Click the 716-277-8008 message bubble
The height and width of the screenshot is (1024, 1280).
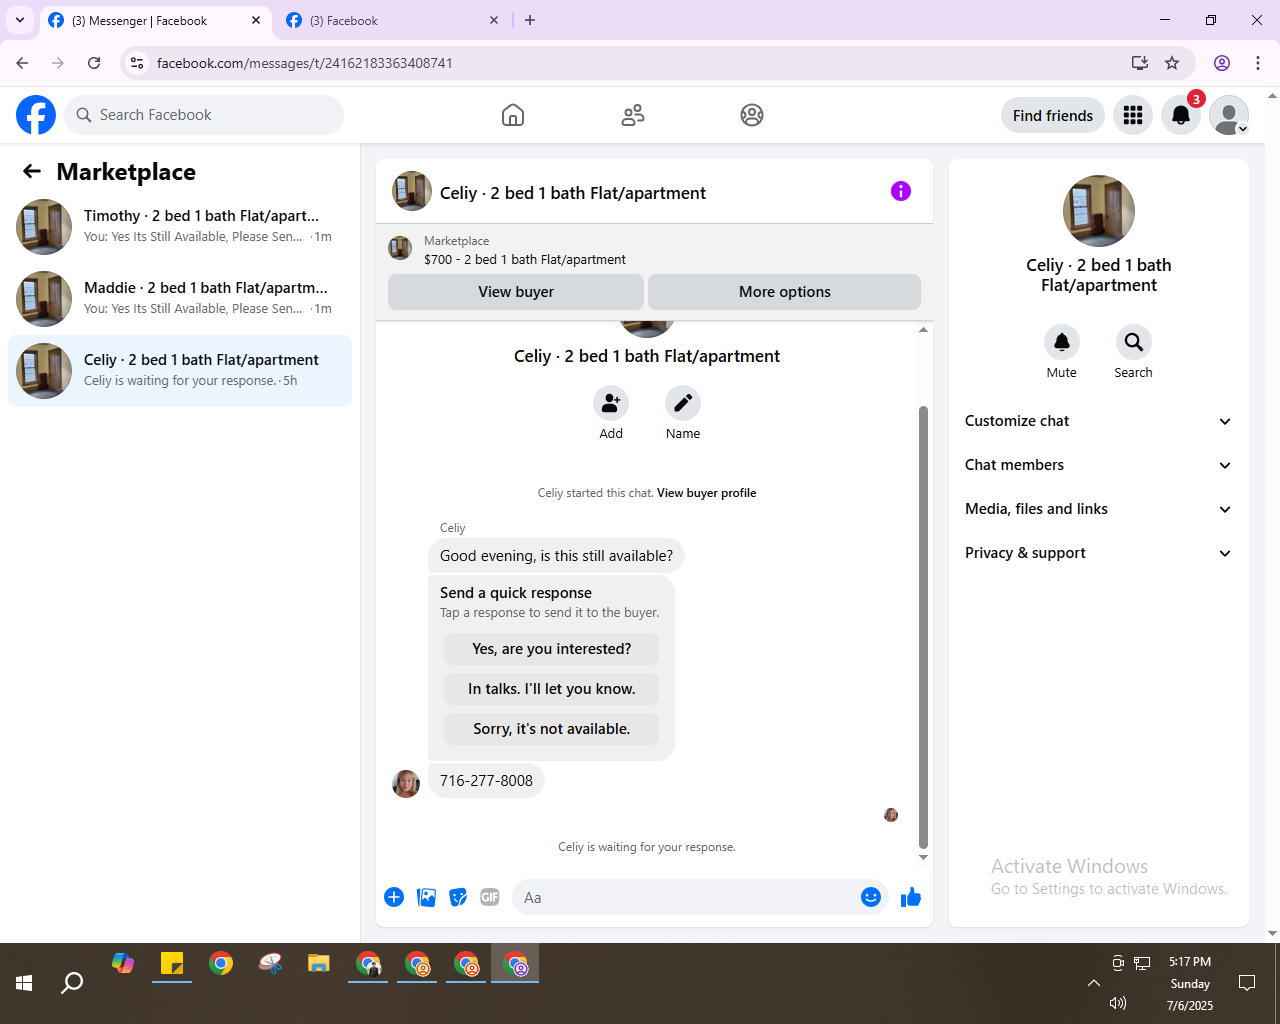click(486, 781)
